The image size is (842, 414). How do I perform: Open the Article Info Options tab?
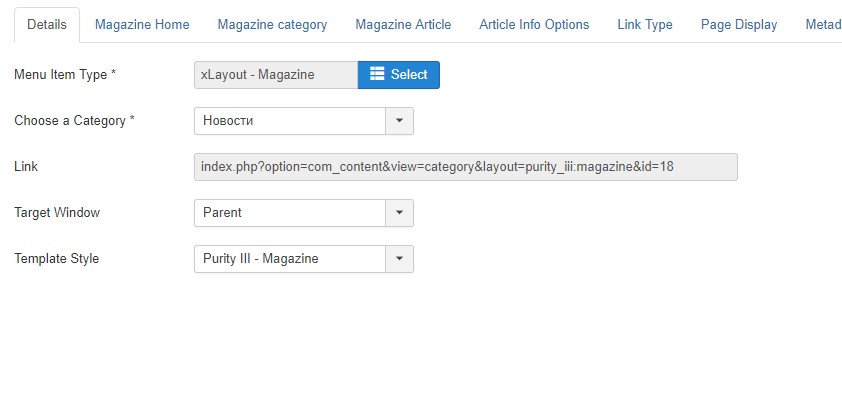[534, 25]
